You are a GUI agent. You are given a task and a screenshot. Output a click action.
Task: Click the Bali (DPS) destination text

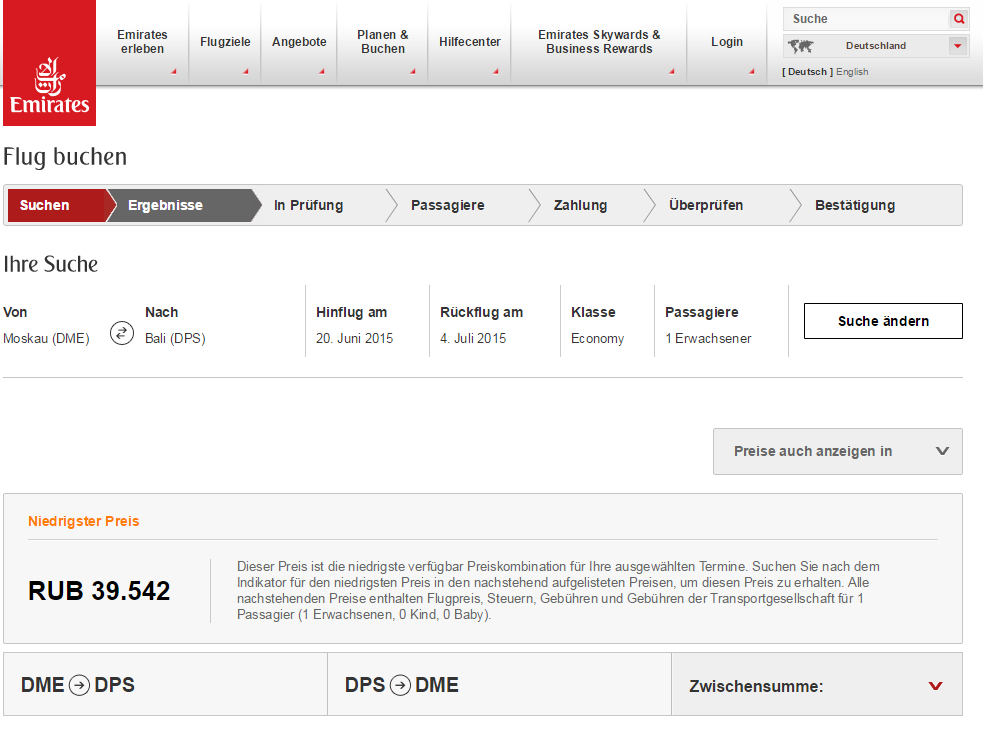[176, 339]
